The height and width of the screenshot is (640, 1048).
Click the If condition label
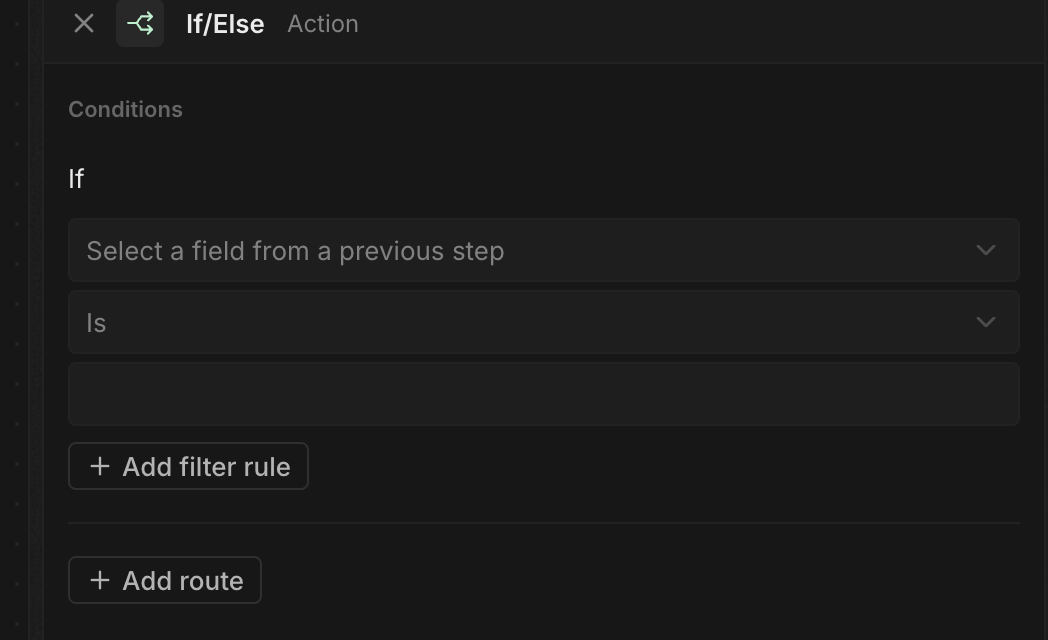[x=76, y=179]
